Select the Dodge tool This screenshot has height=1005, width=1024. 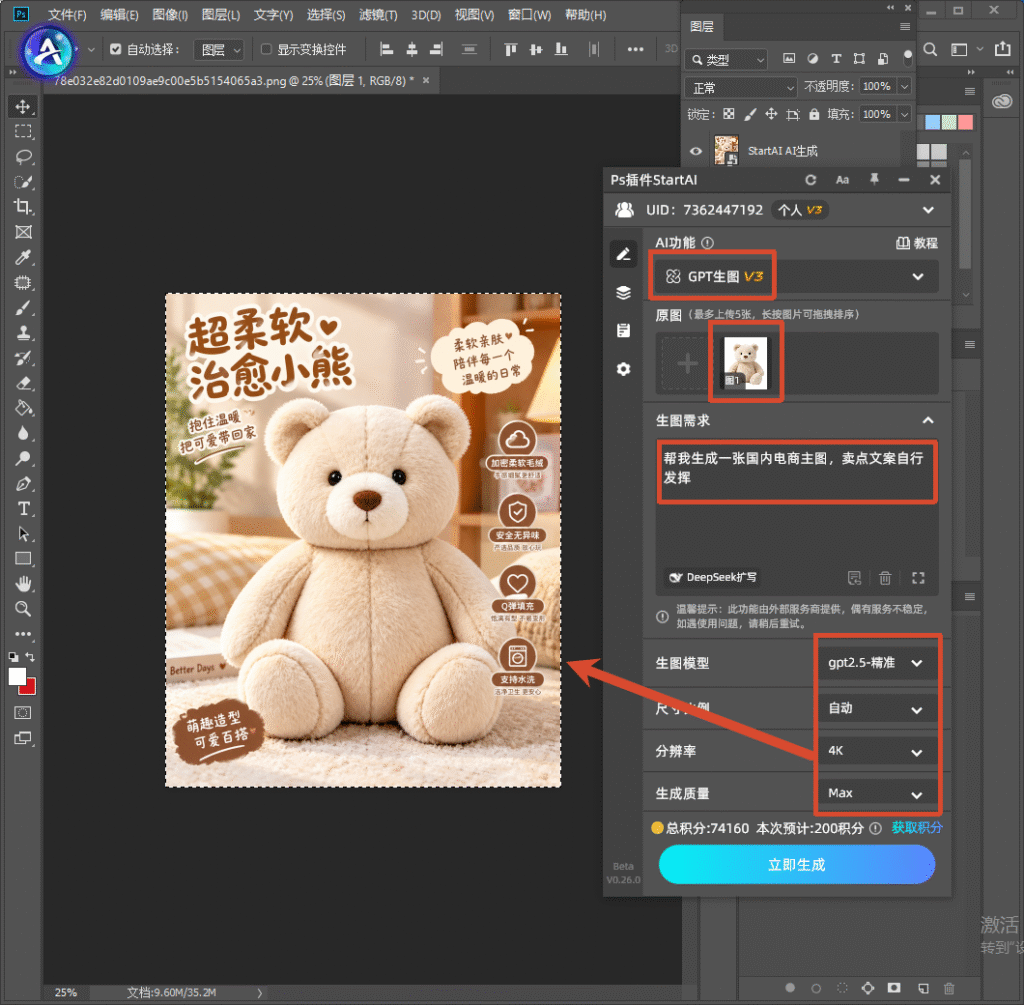tap(23, 458)
